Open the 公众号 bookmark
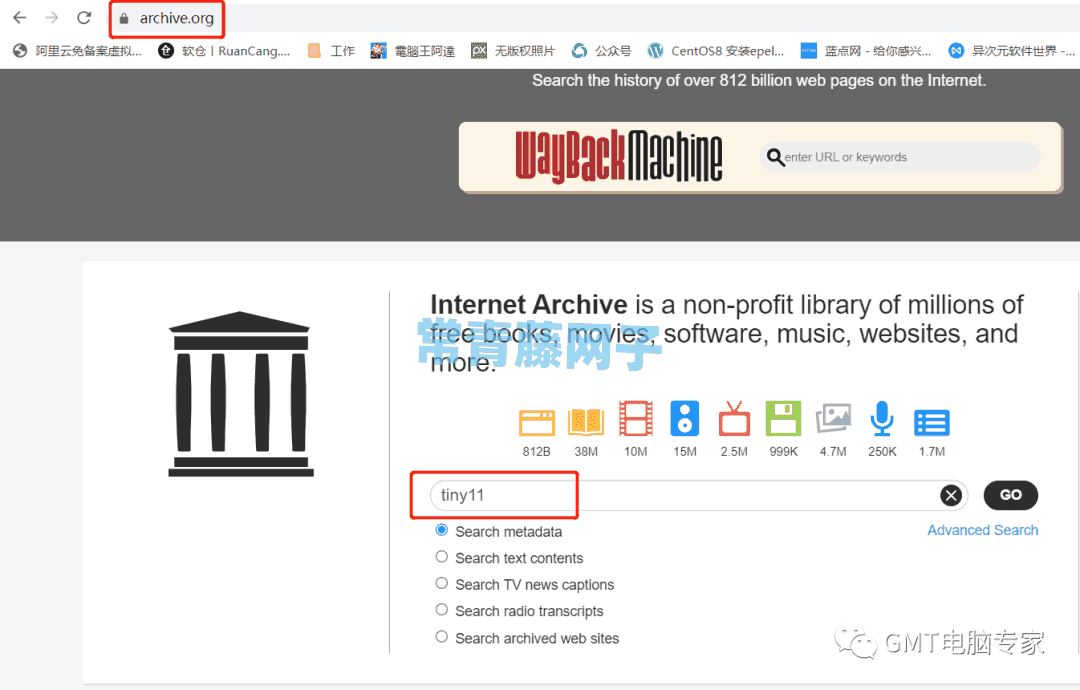Image resolution: width=1080 pixels, height=690 pixels. click(601, 51)
